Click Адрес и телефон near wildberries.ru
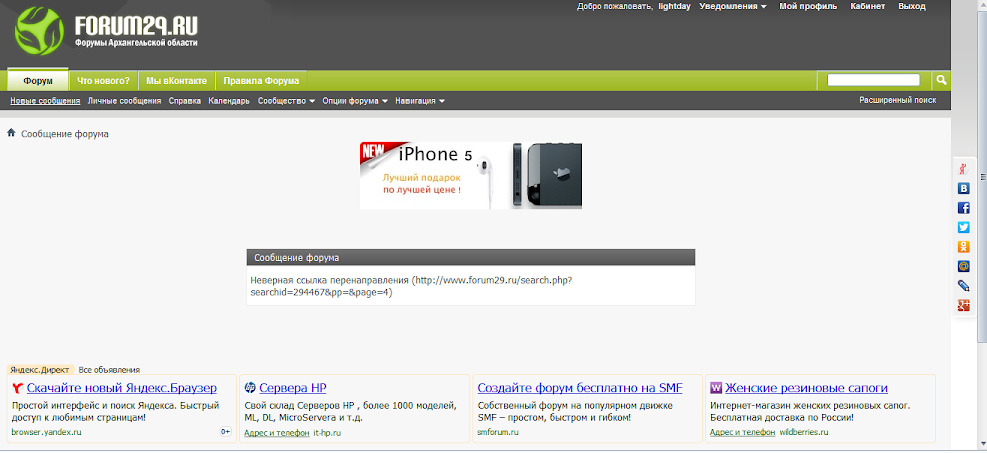 pos(742,432)
